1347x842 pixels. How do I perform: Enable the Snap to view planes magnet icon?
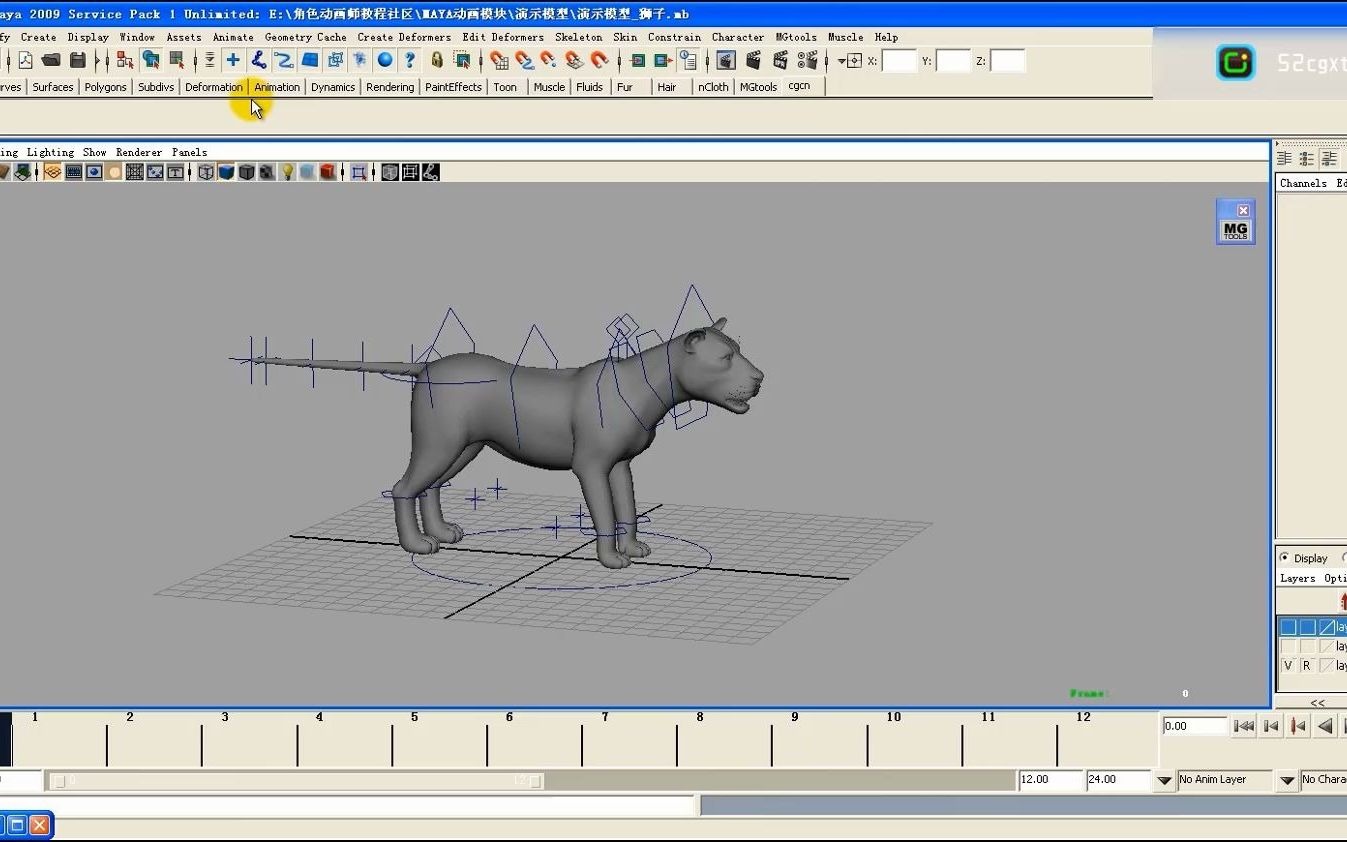(574, 61)
